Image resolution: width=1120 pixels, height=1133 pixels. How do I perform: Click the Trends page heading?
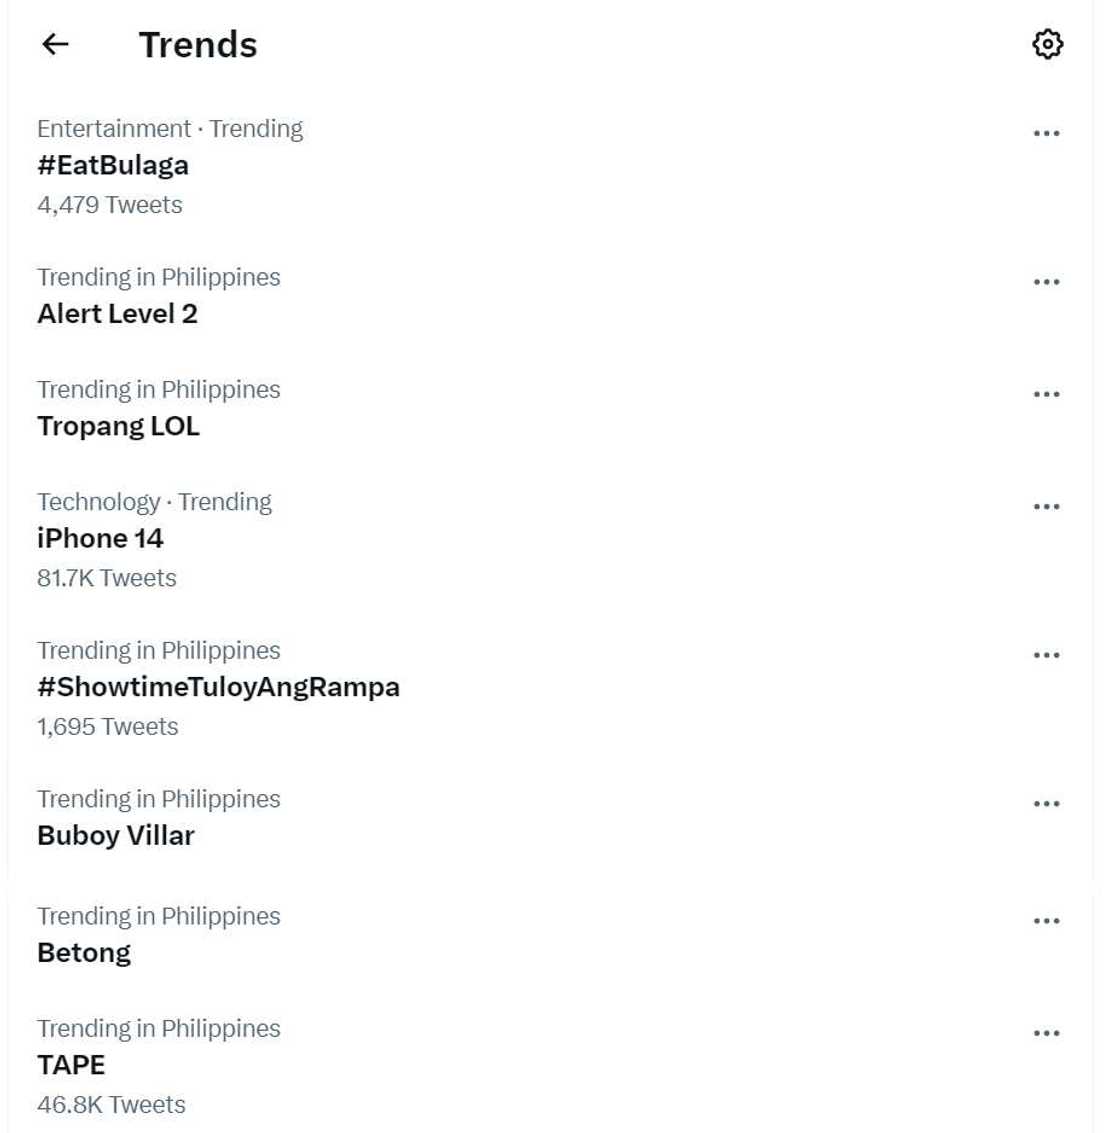click(198, 45)
